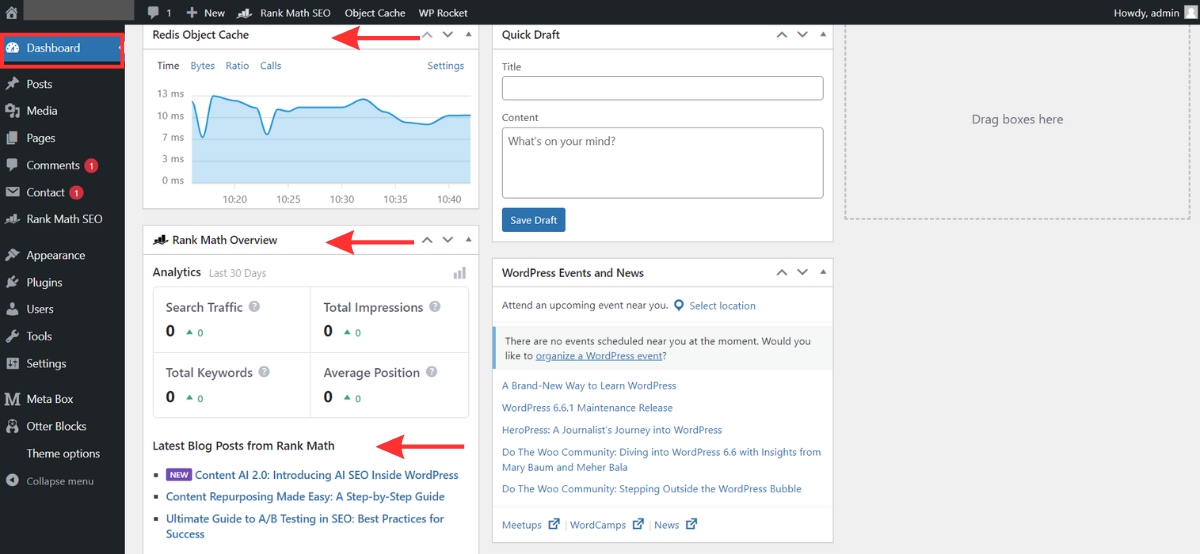Open A Brand-New Way to Learn WordPress
Viewport: 1200px width, 554px height.
click(589, 385)
